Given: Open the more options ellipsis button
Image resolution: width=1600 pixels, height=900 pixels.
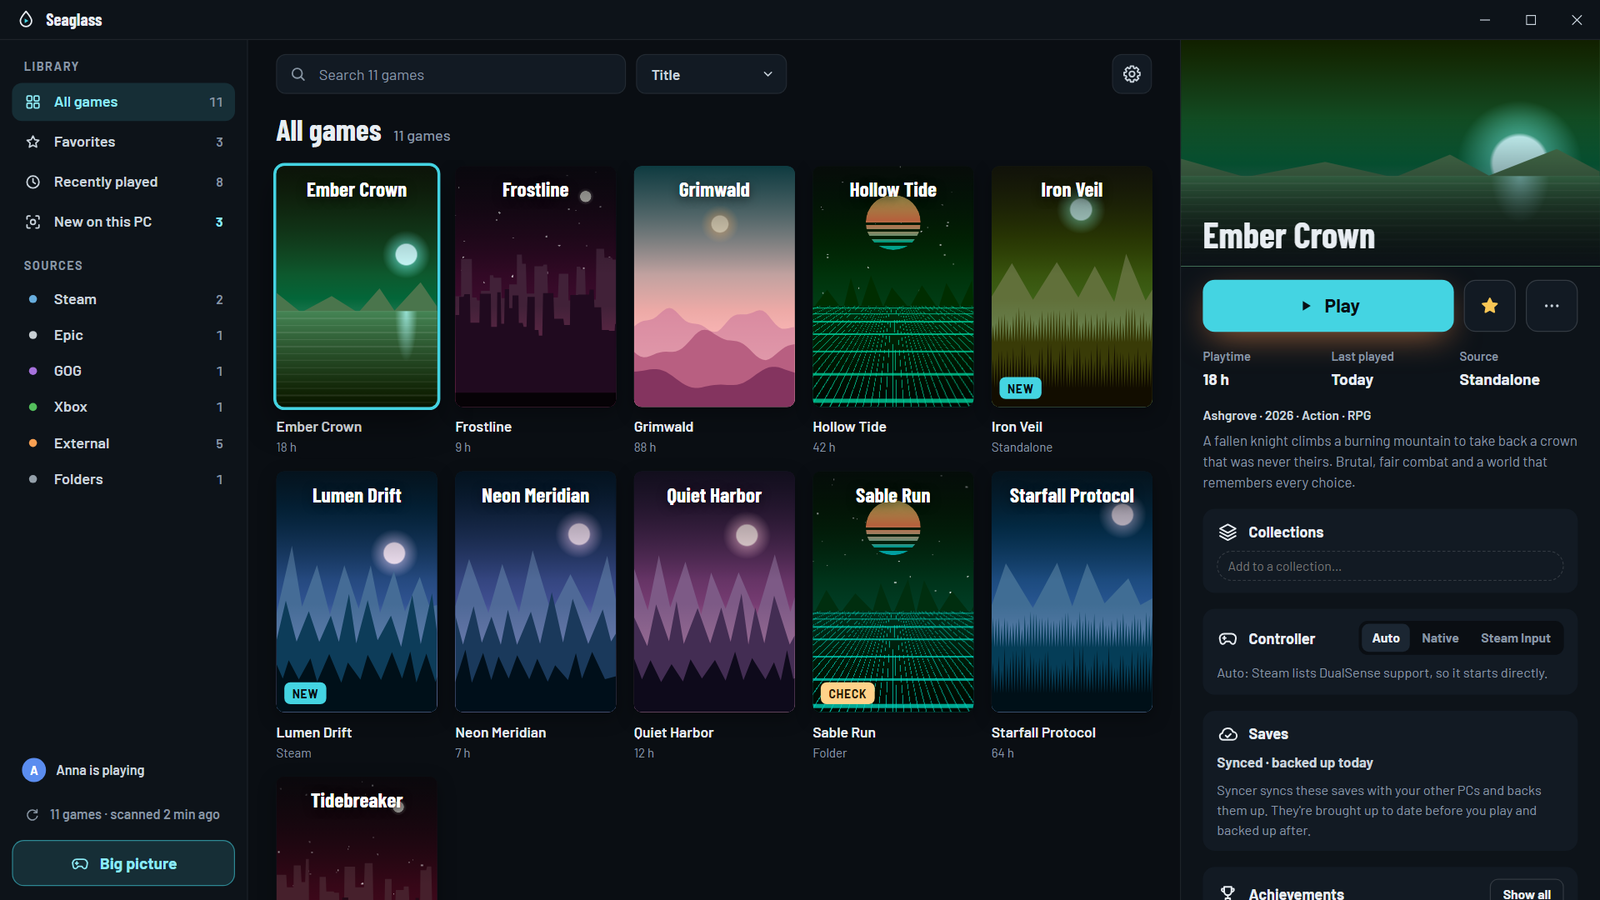Looking at the screenshot, I should 1551,306.
